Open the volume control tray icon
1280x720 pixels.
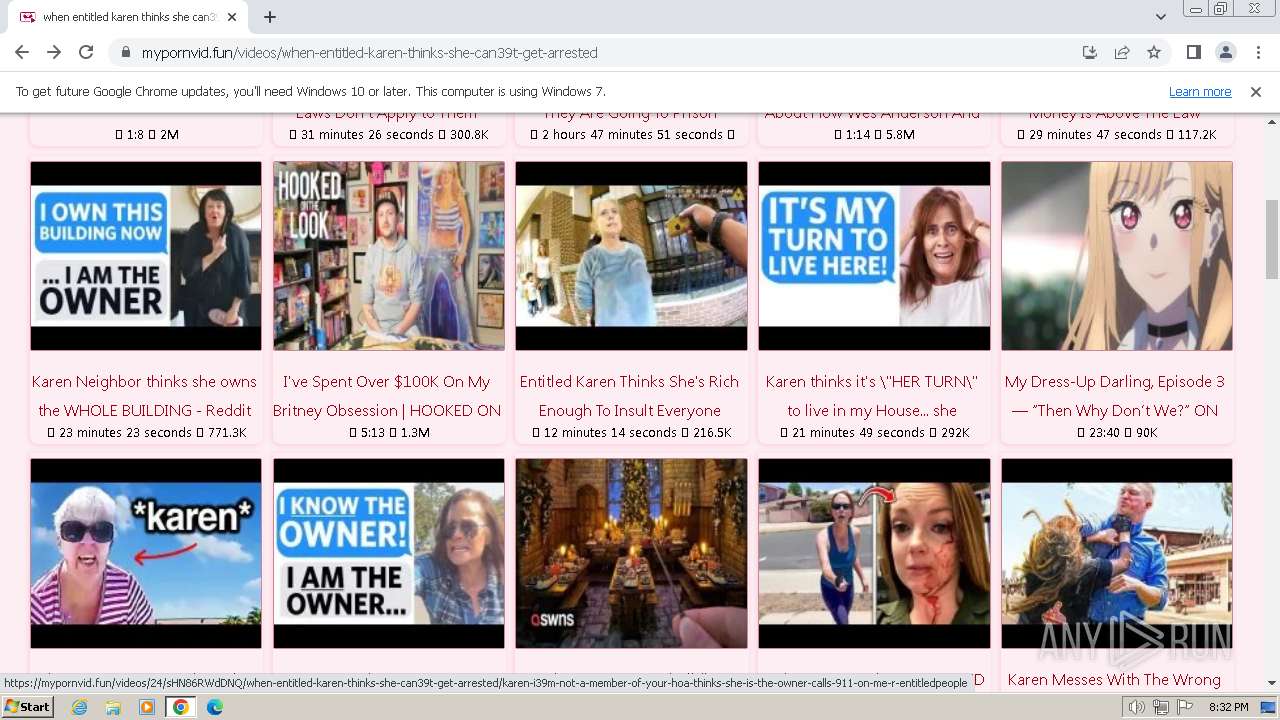pos(1137,707)
